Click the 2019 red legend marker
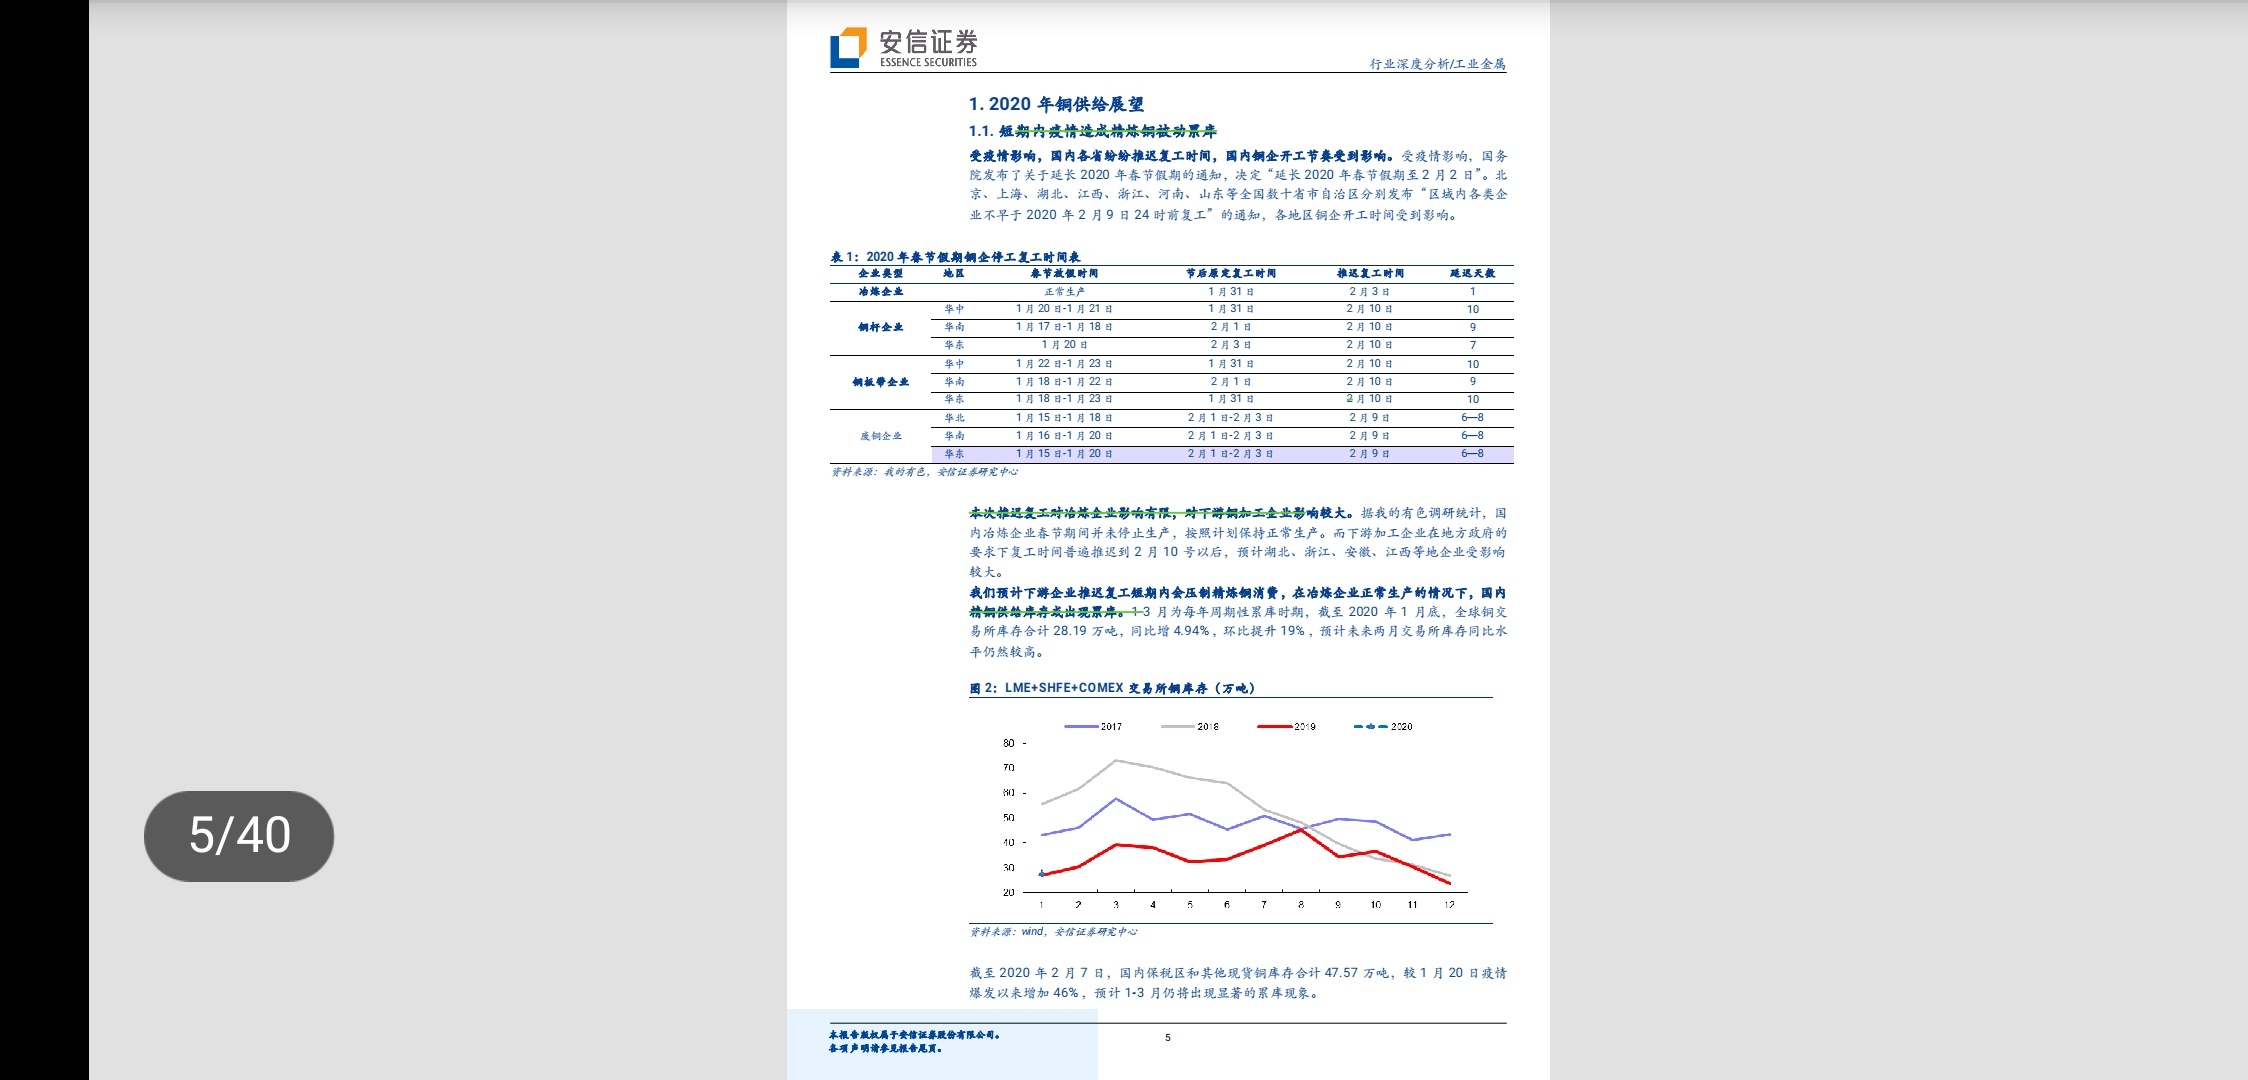The height and width of the screenshot is (1080, 2248). 1275,727
